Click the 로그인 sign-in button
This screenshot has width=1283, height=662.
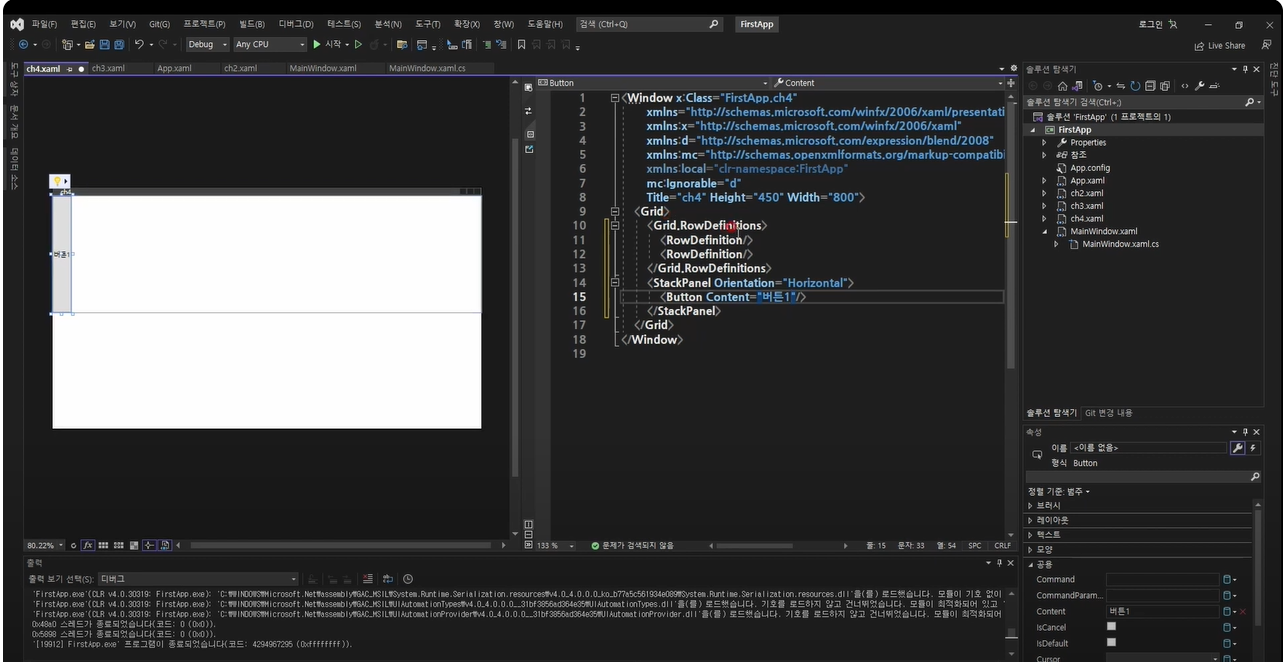(x=1158, y=24)
